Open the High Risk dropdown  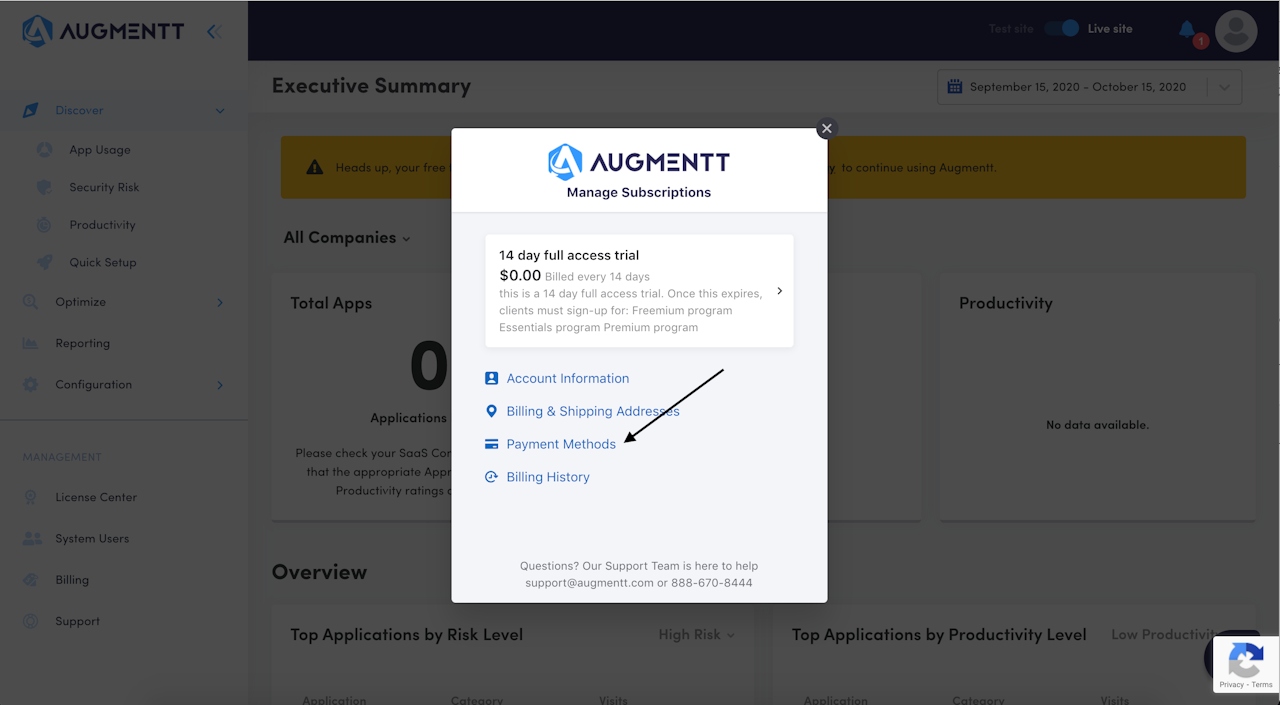(696, 635)
